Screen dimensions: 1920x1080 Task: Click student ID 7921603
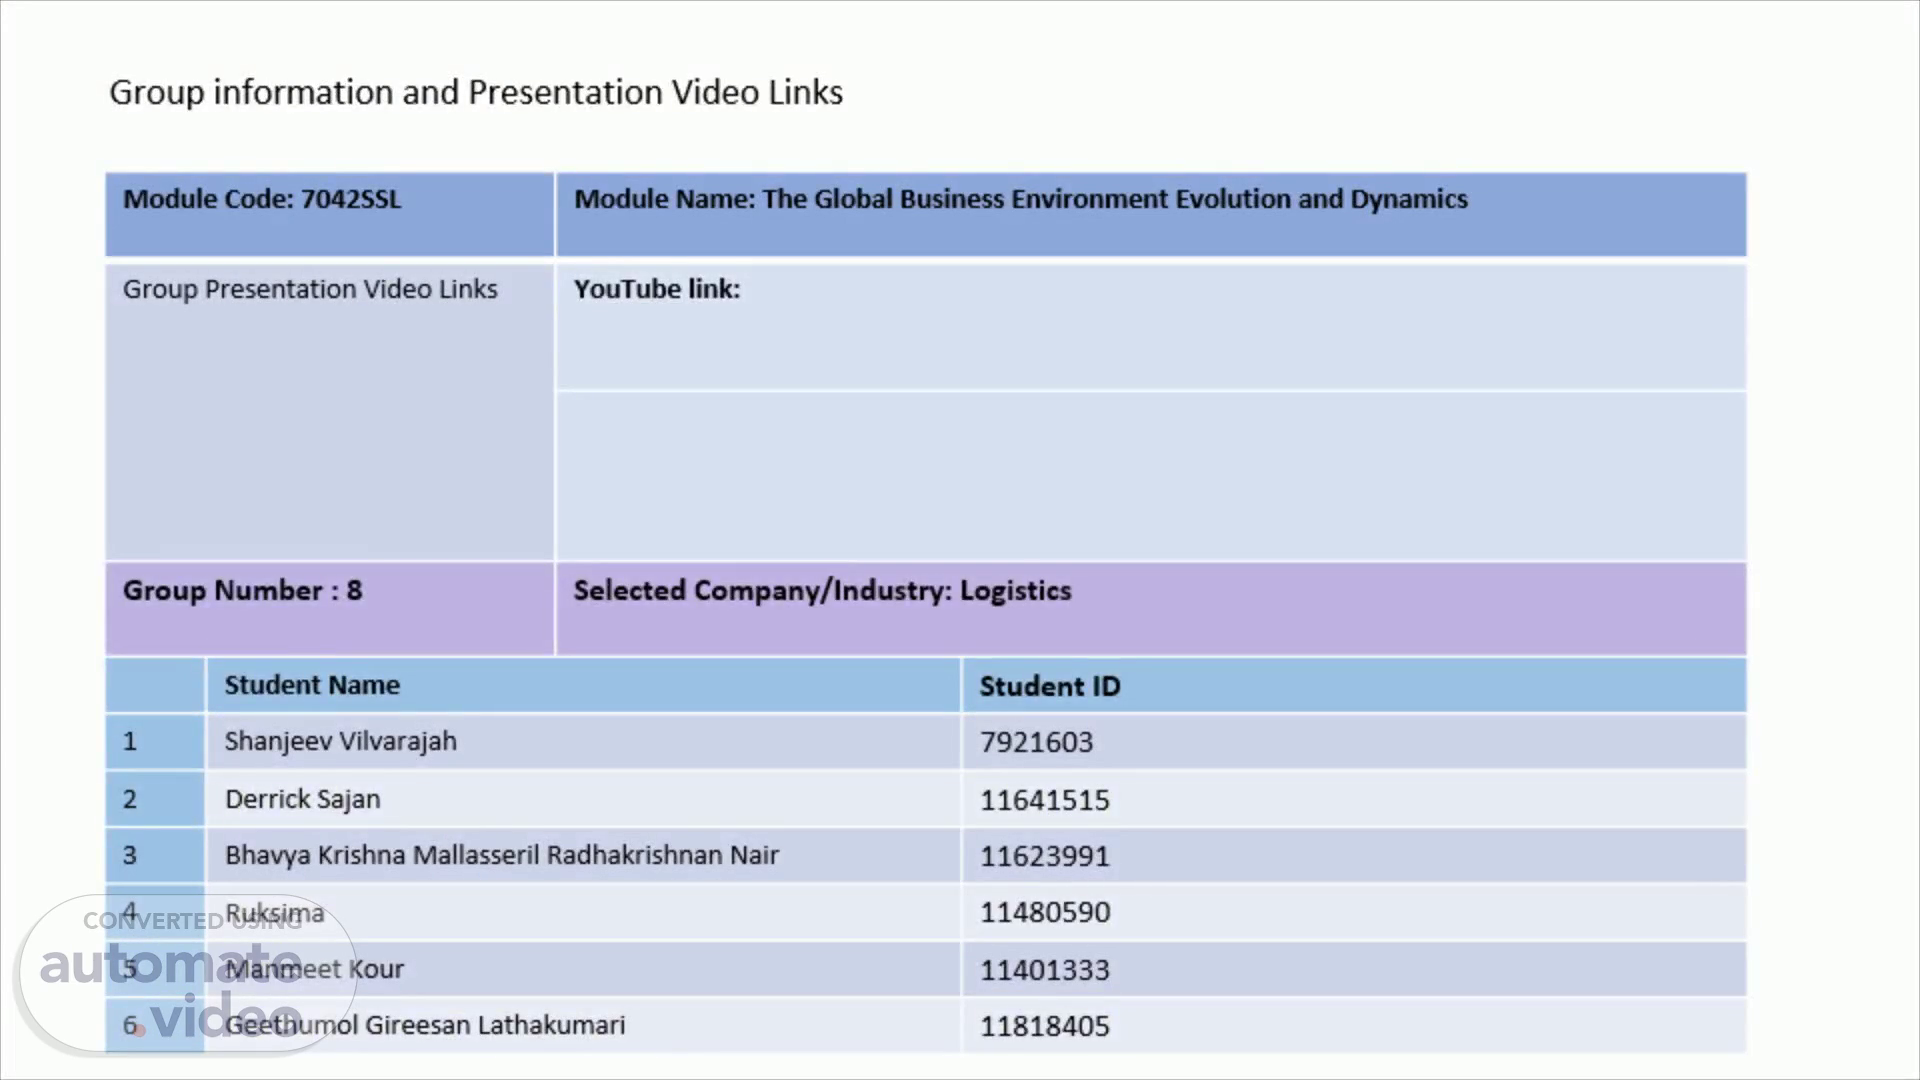[x=1037, y=742]
